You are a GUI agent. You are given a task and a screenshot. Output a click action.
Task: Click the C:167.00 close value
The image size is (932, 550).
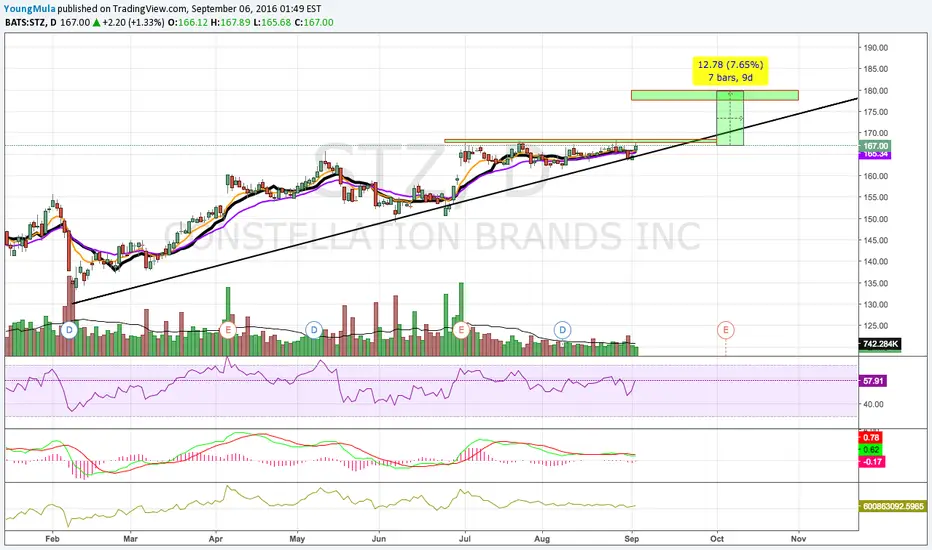314,23
